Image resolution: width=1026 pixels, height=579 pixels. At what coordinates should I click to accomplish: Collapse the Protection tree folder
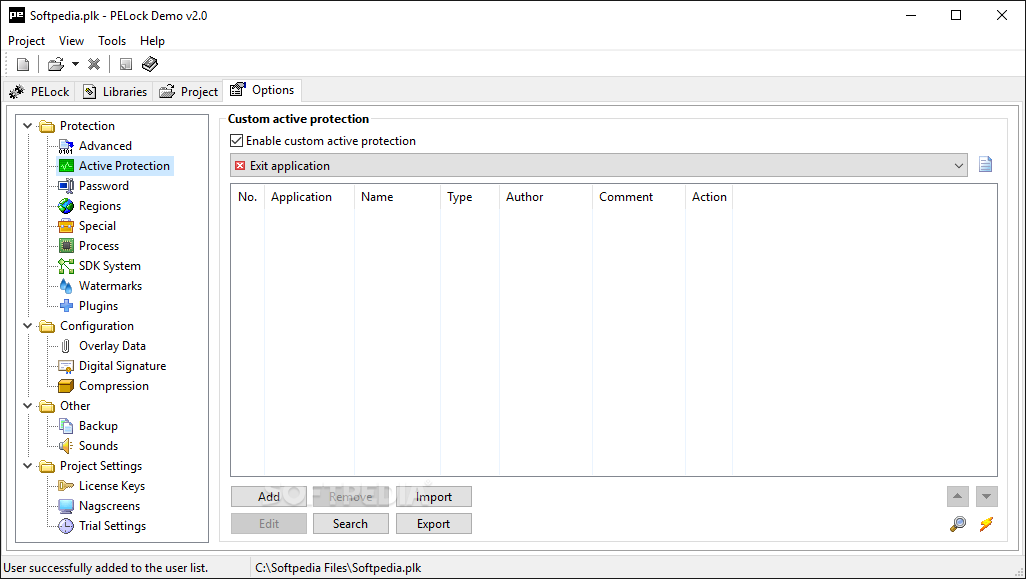27,126
